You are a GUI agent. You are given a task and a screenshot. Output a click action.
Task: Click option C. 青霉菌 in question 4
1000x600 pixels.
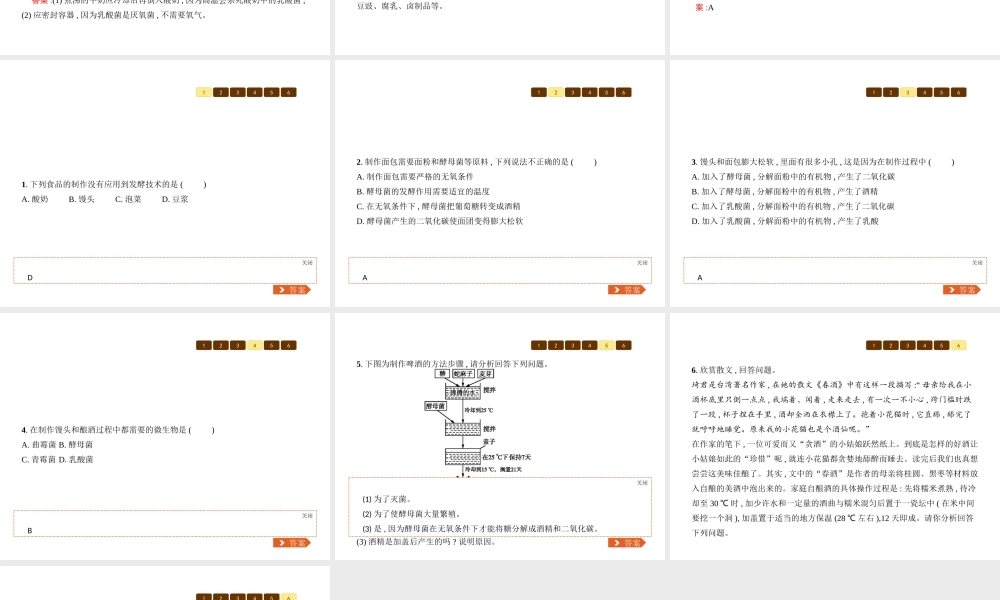pos(38,460)
